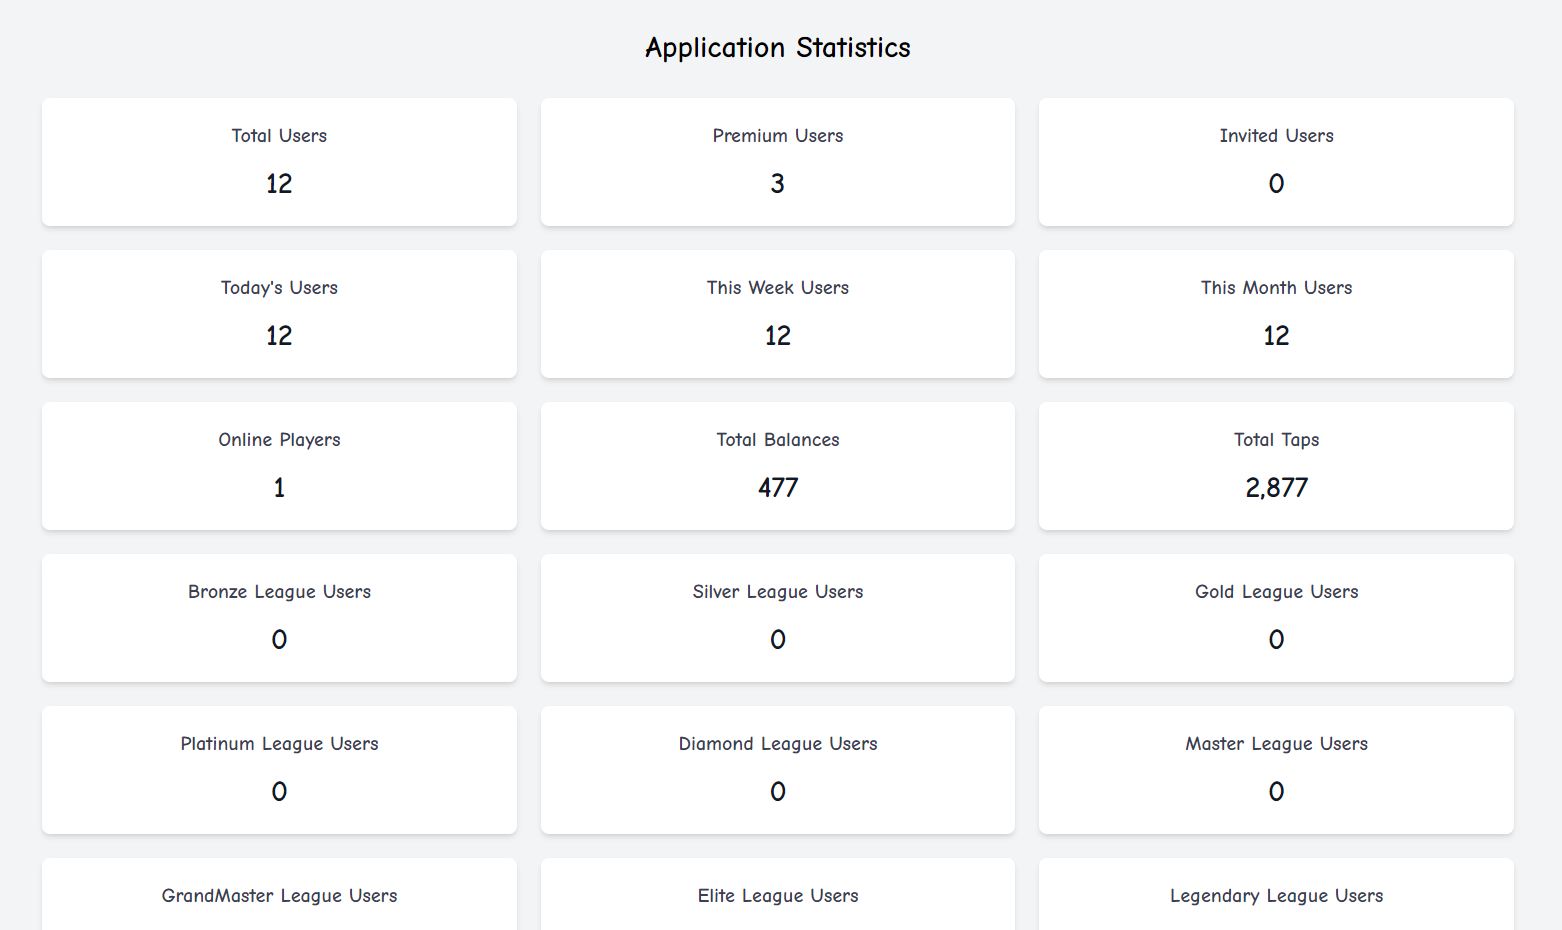This screenshot has width=1562, height=930.
Task: Click the Premium Users value 3
Action: (x=778, y=184)
